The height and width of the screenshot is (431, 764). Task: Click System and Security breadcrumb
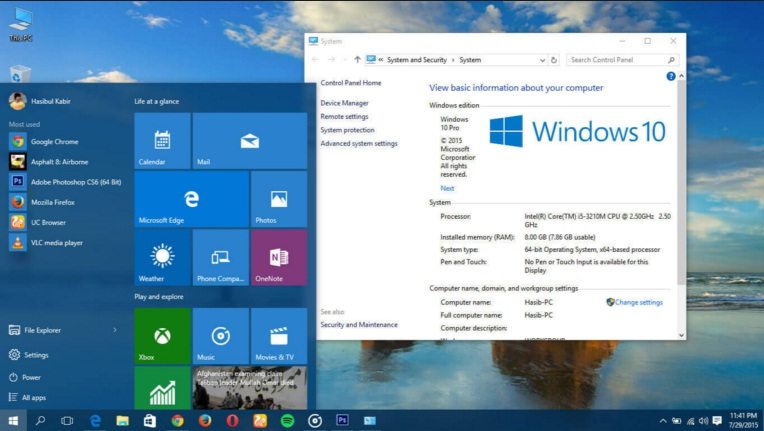point(417,60)
